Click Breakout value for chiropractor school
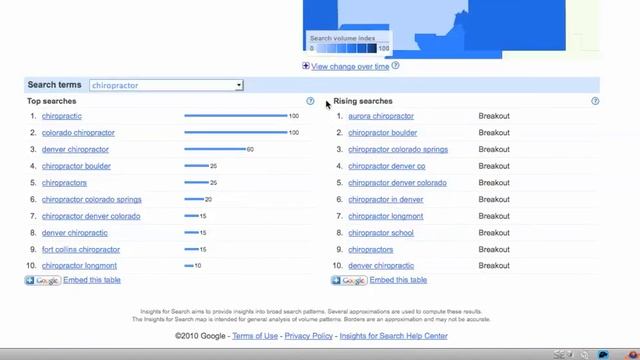Viewport: 640px width, 360px height. pos(494,233)
